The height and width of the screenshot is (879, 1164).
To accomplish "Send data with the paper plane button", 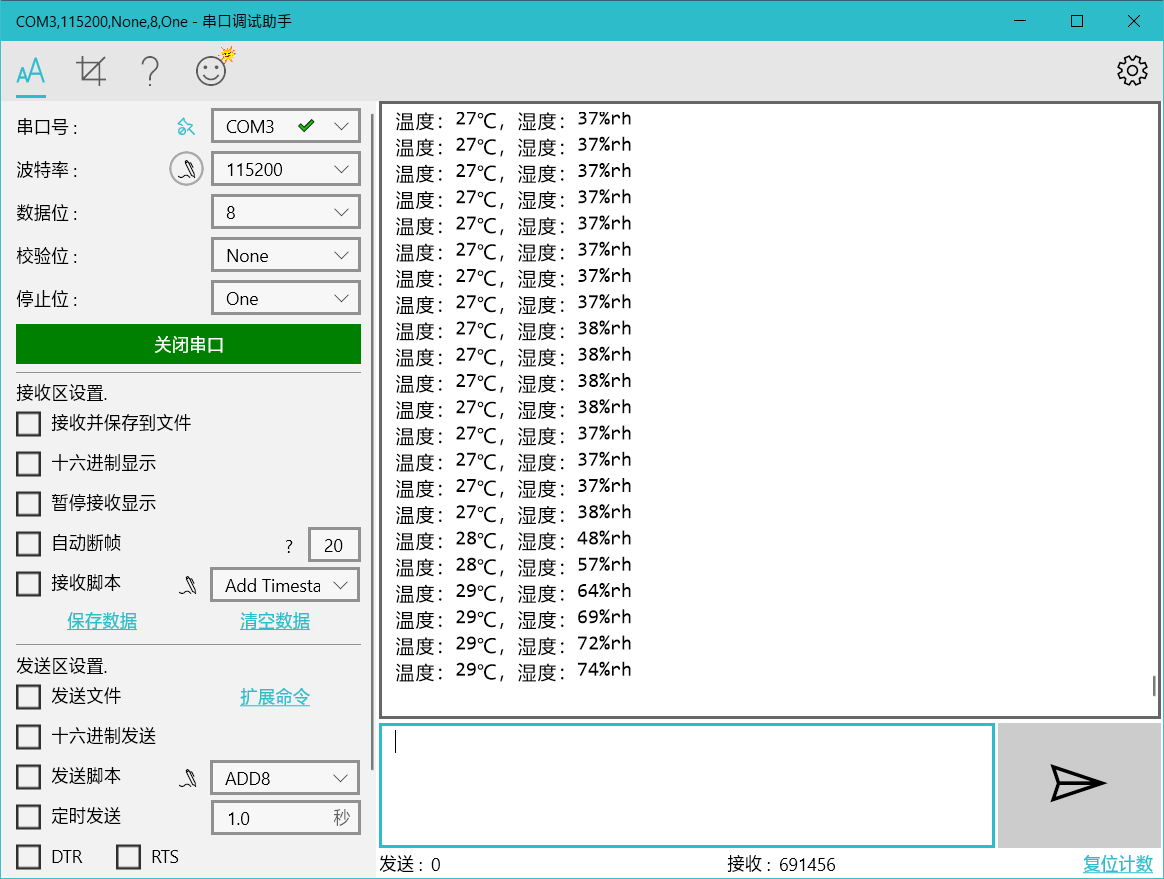I will pos(1079,785).
